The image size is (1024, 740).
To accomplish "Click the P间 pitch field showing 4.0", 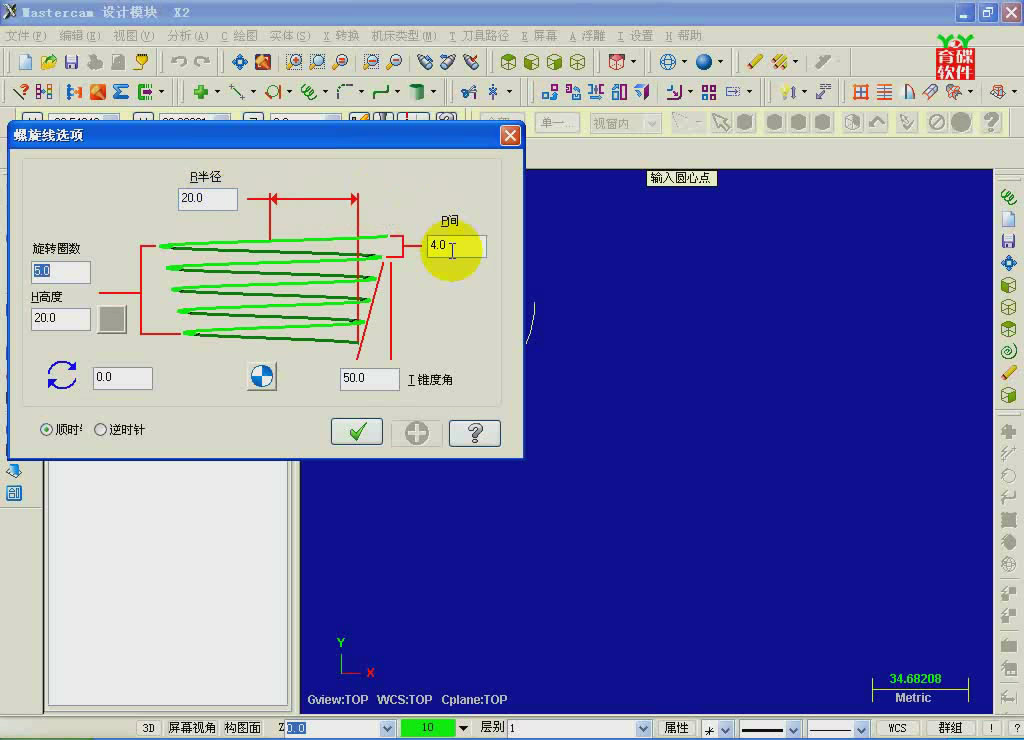I will point(456,246).
